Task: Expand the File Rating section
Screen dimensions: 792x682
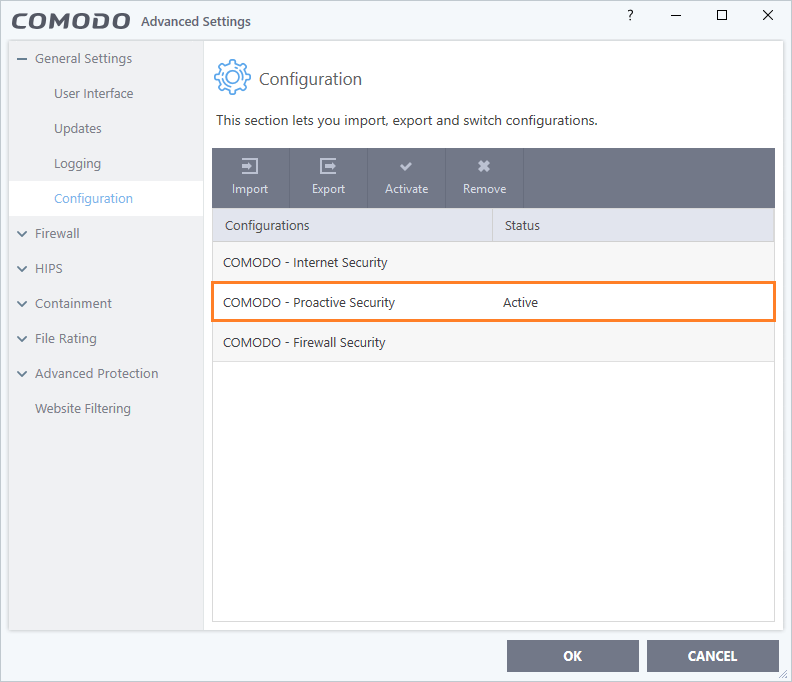Action: pos(22,338)
